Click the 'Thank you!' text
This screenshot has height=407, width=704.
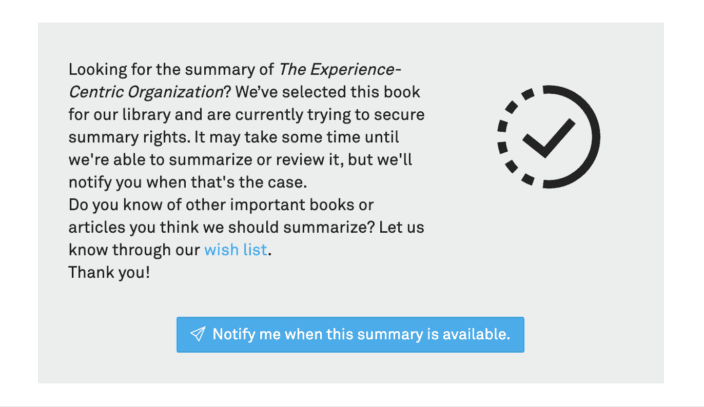tap(109, 272)
